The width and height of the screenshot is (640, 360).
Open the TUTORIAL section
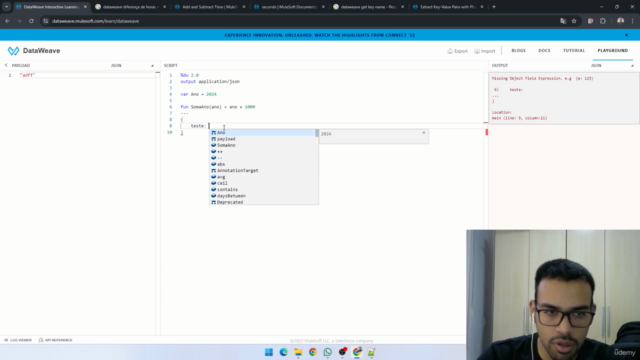[x=574, y=51]
